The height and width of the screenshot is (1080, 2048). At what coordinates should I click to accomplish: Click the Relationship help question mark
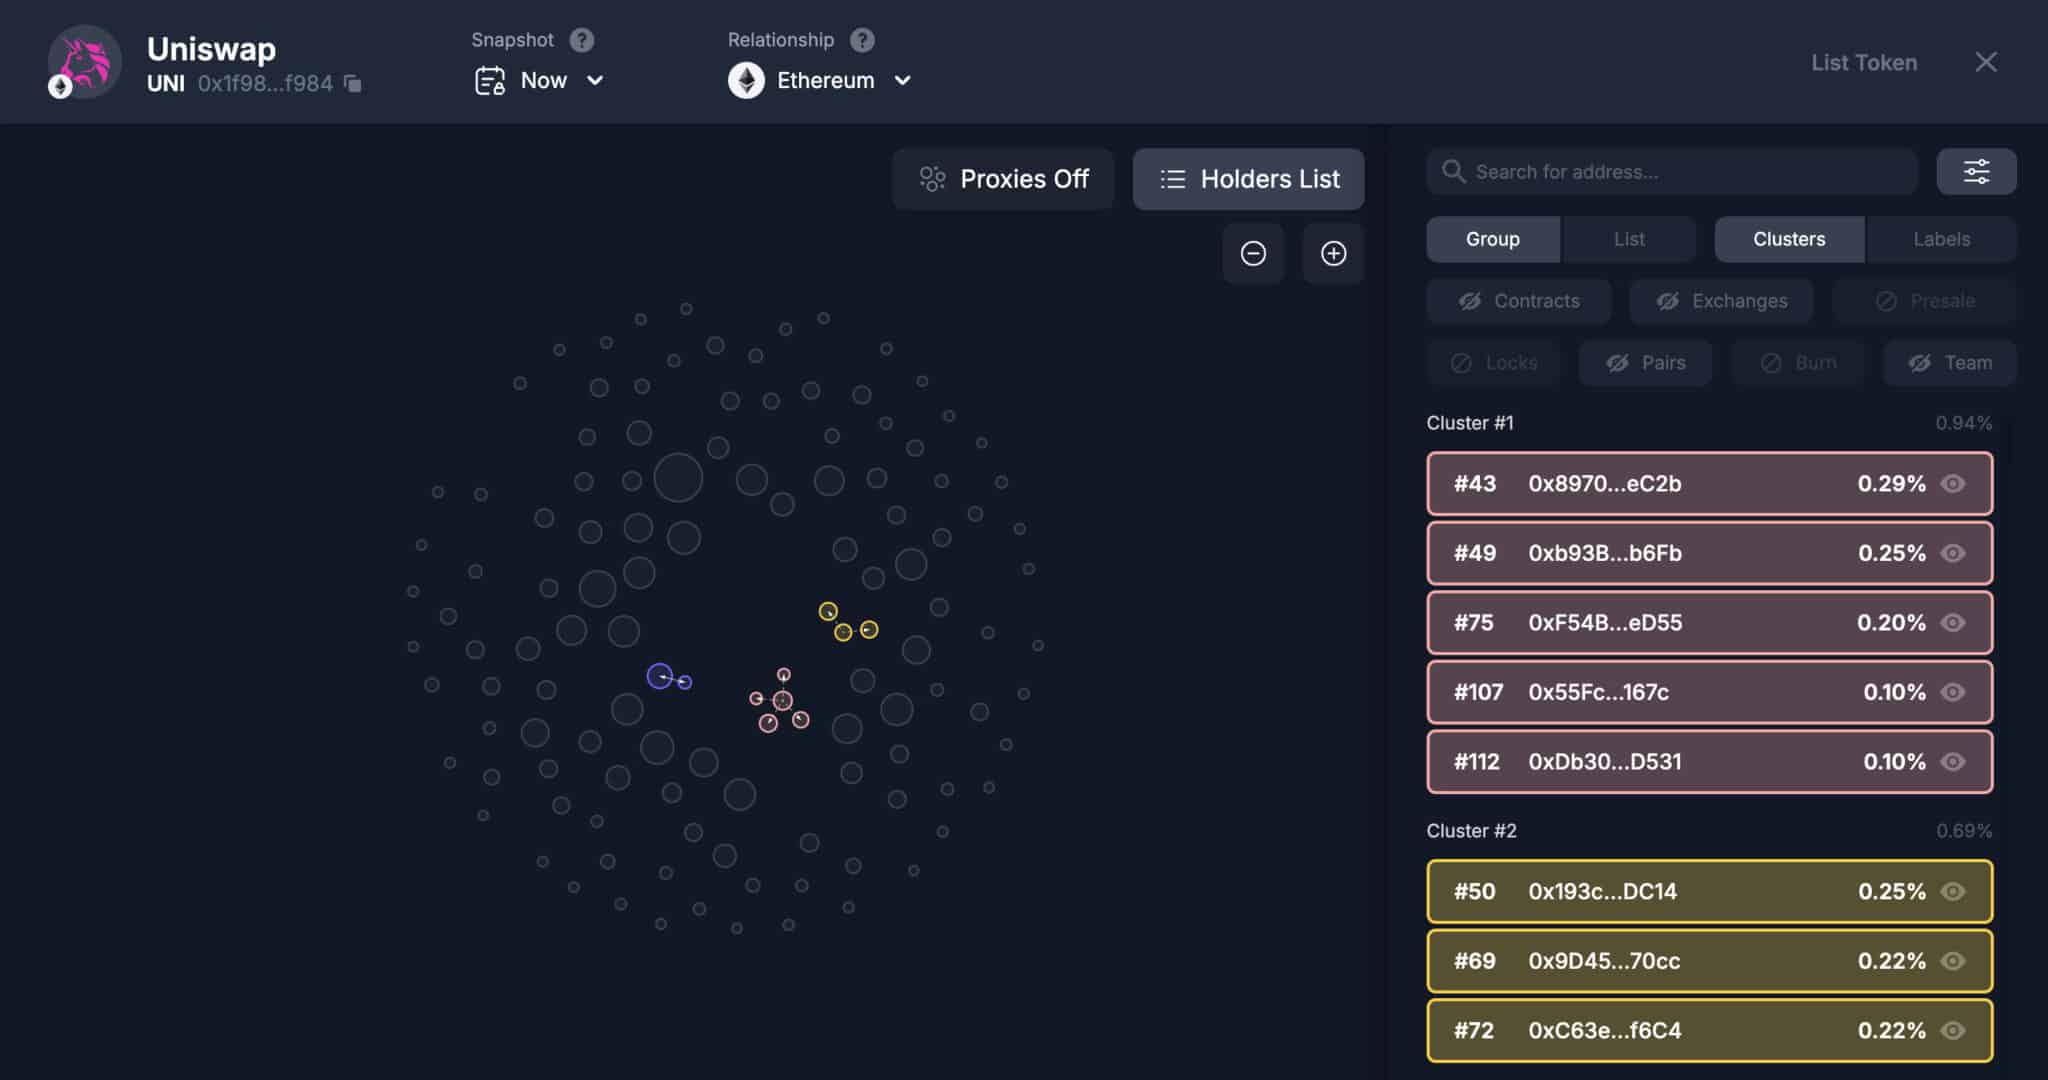click(862, 40)
